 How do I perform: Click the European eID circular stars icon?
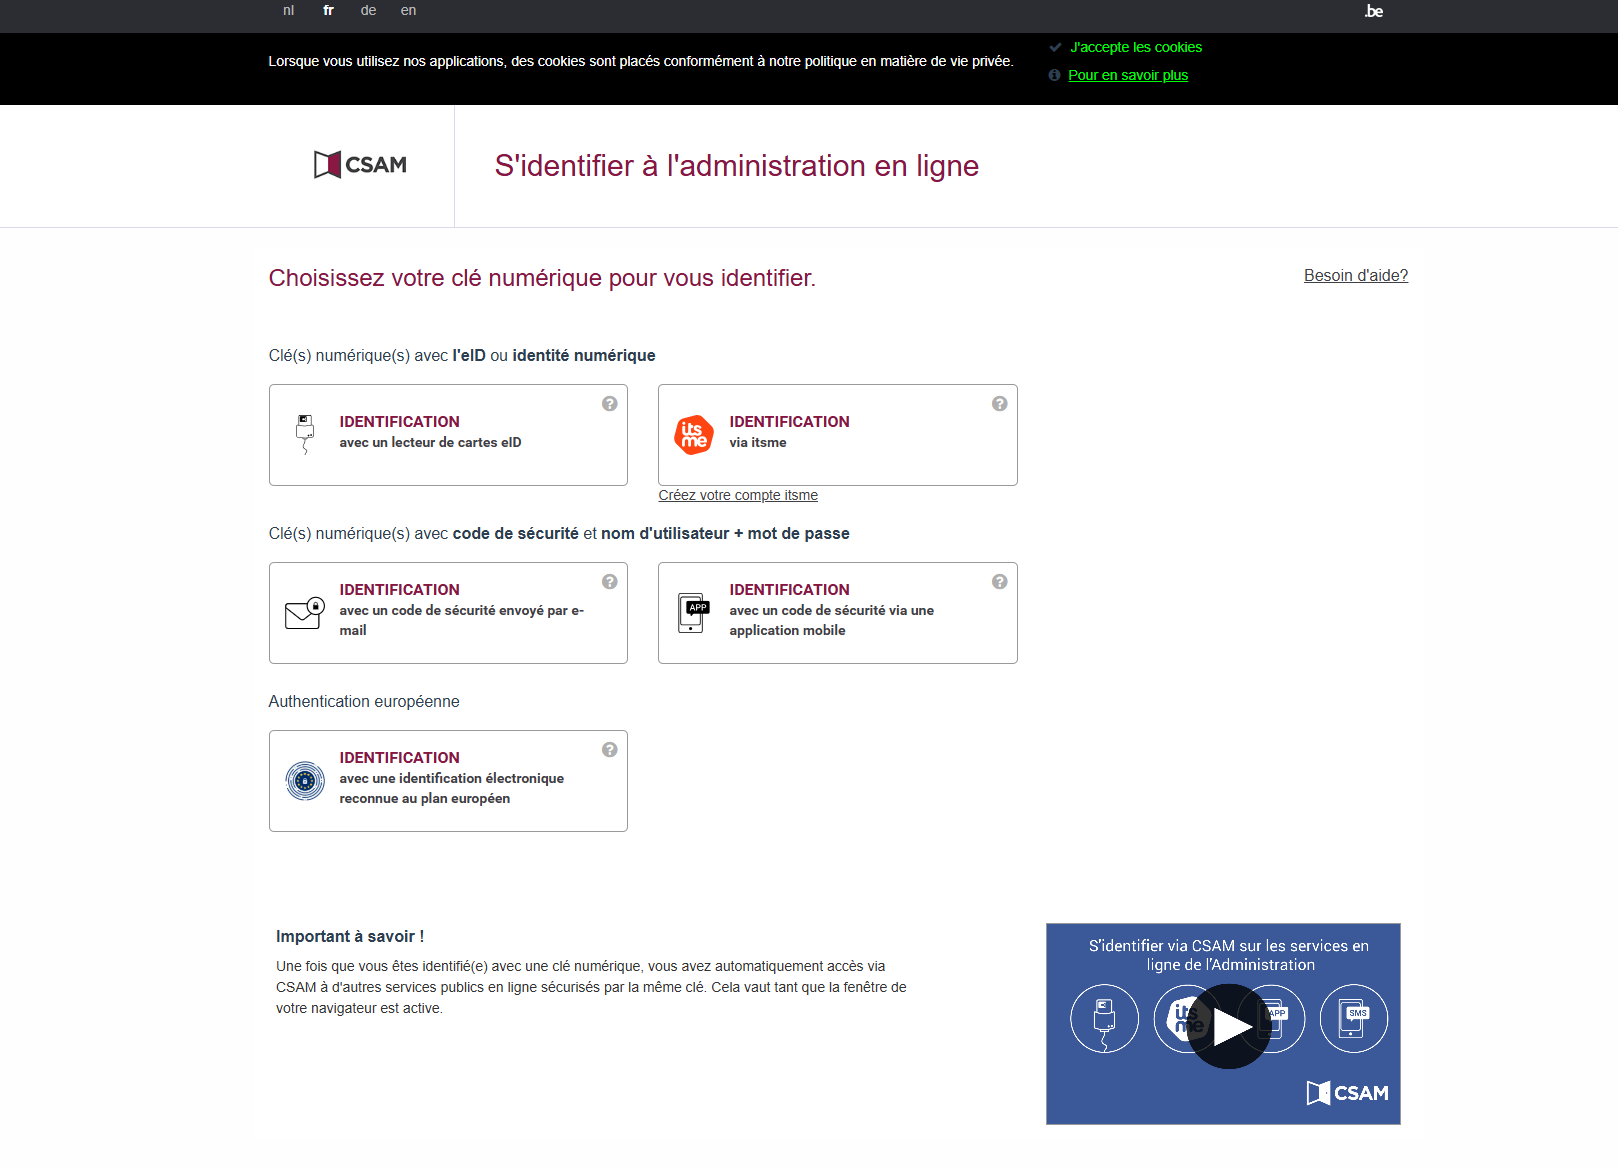[305, 780]
